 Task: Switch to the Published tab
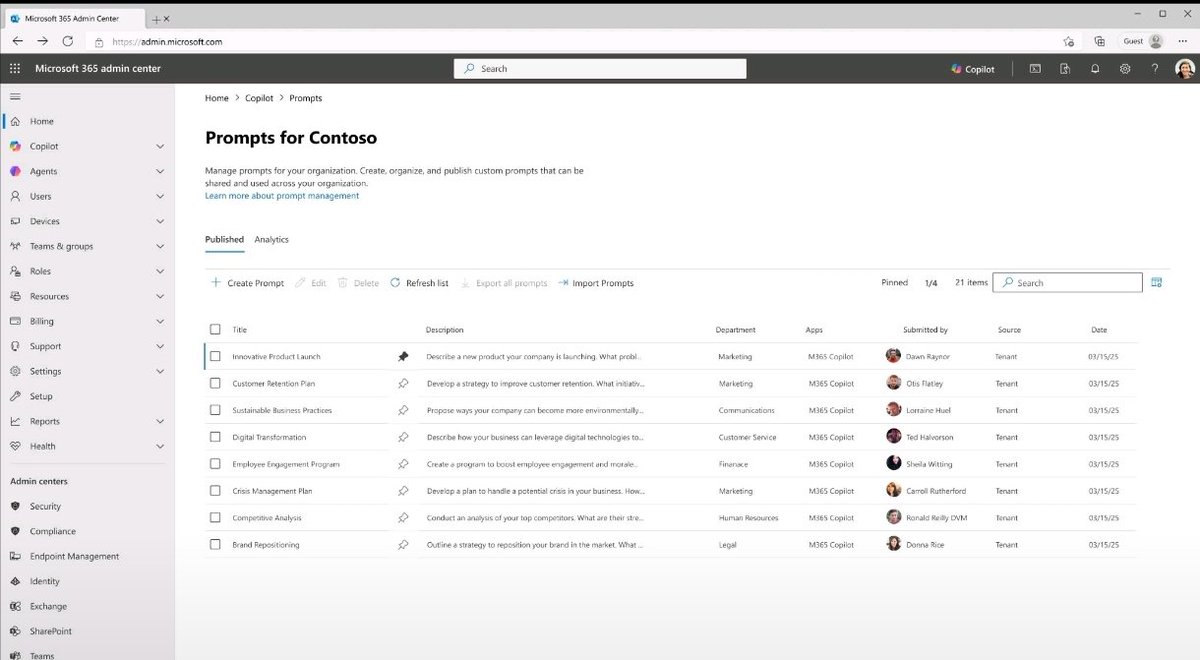pos(224,240)
